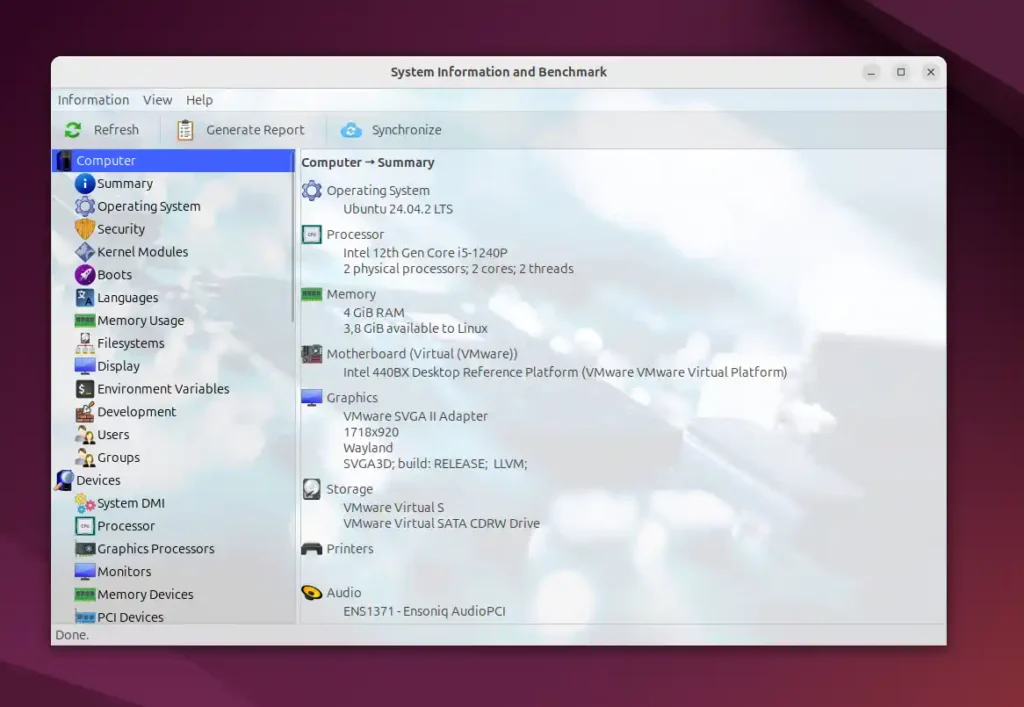Click the Kernel Modules icon
Viewport: 1024px width, 707px height.
[85, 252]
